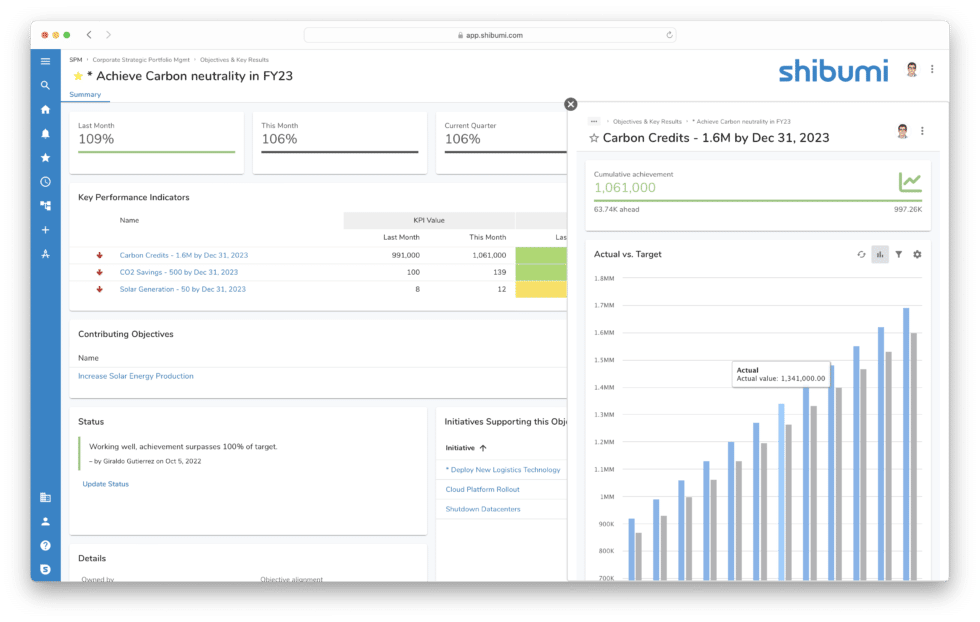
Task: Open the chart filter icon
Action: point(899,254)
